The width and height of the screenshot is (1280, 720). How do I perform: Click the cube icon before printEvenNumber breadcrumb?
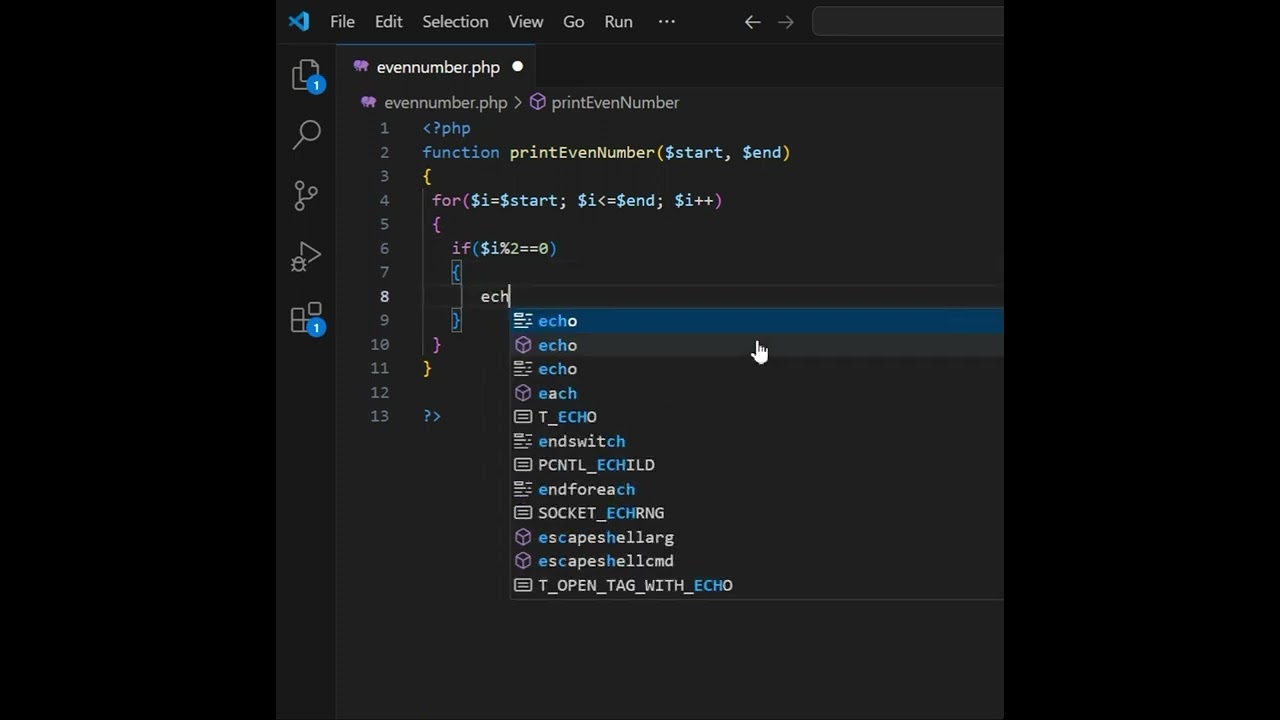point(538,102)
